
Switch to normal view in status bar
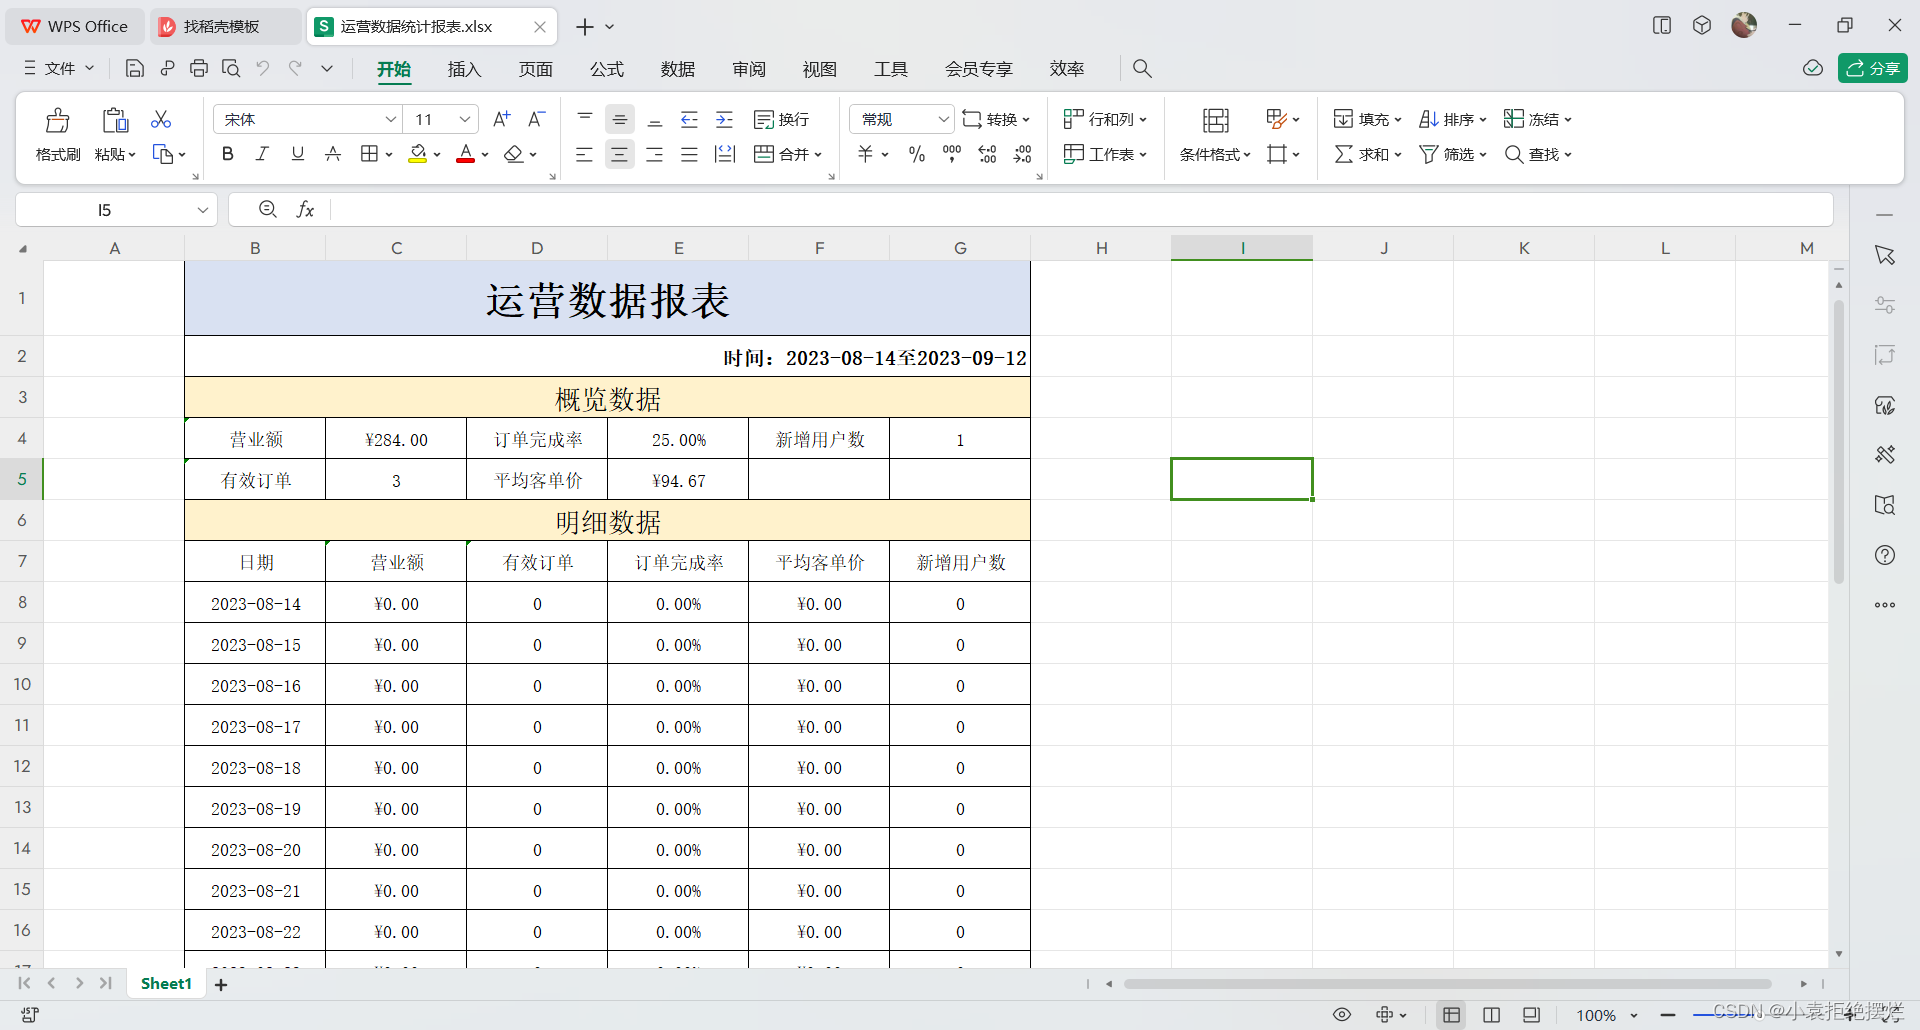1451,1014
